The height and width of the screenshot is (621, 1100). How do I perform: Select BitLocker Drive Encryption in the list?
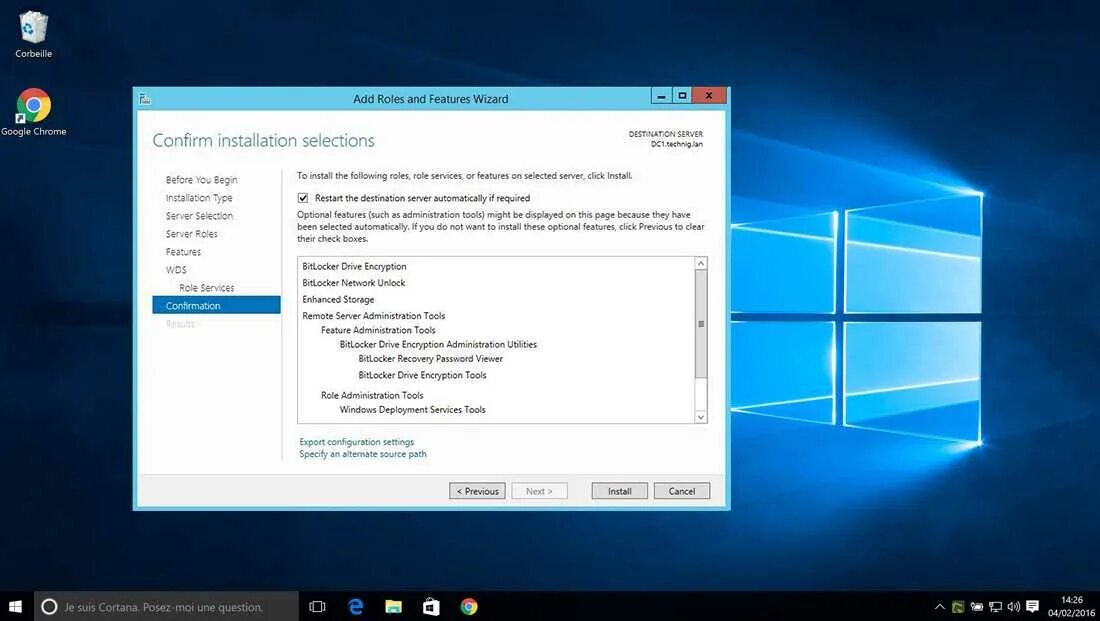(354, 266)
